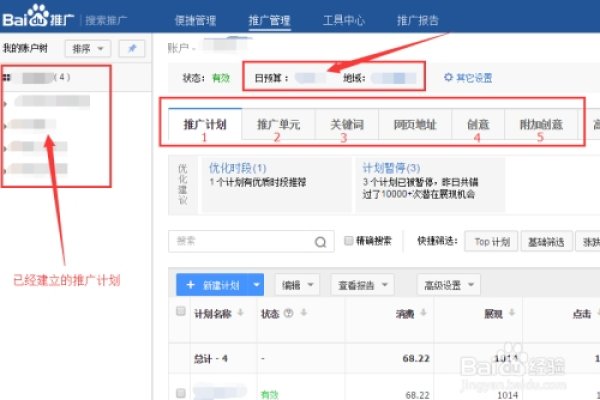This screenshot has width=600, height=400.
Task: Expand the first plan in account tree
Action: tap(5, 103)
